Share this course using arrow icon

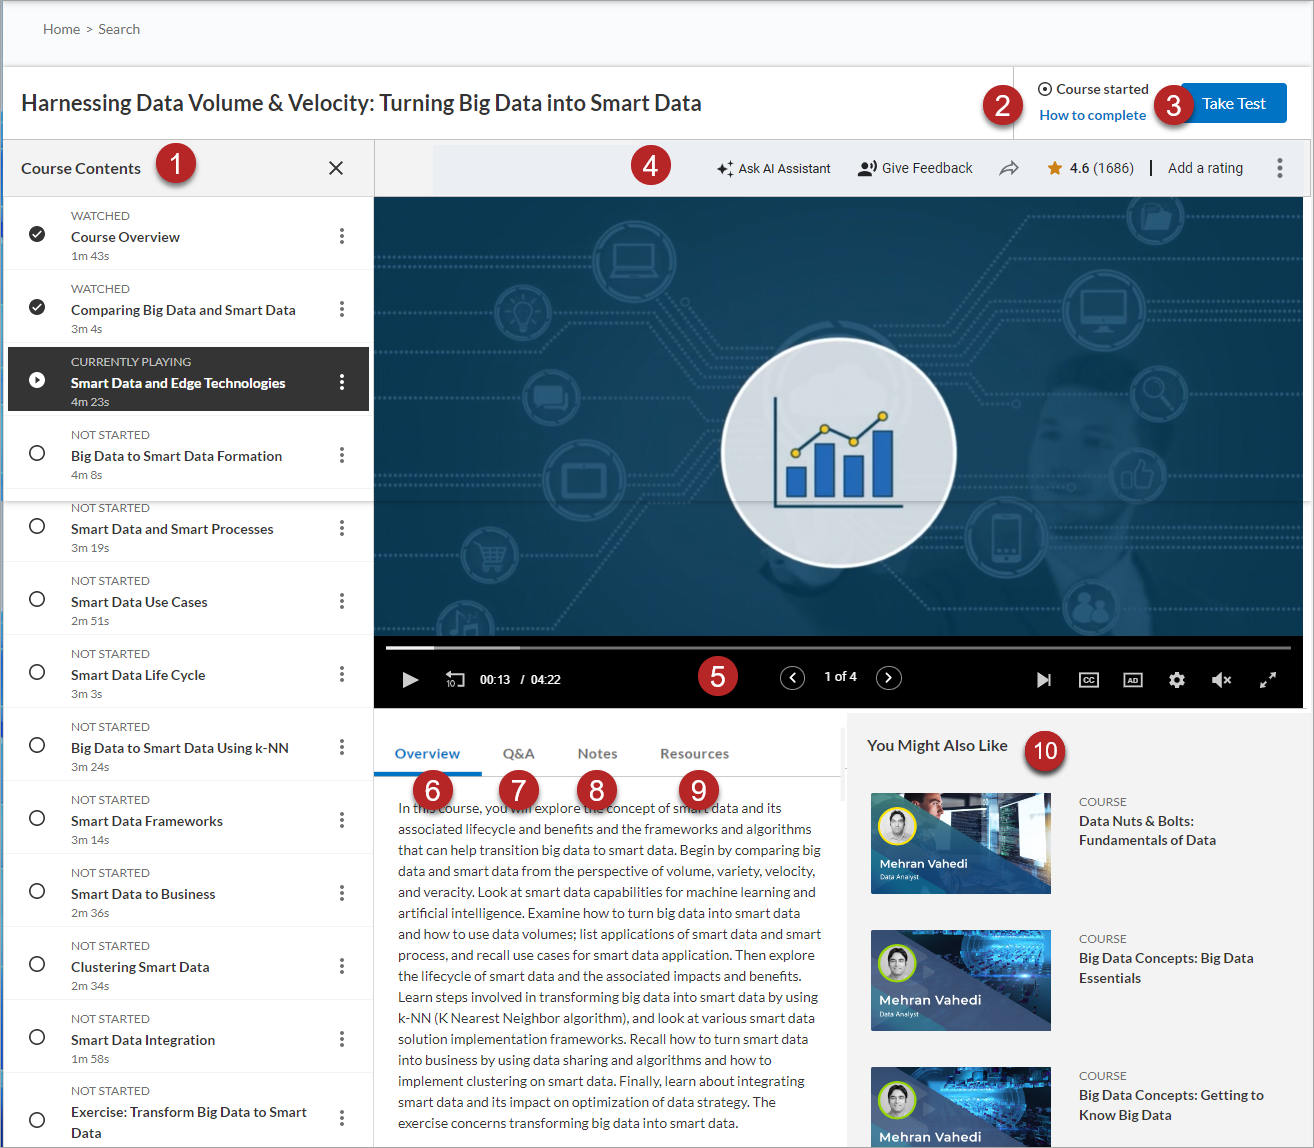click(x=1009, y=168)
